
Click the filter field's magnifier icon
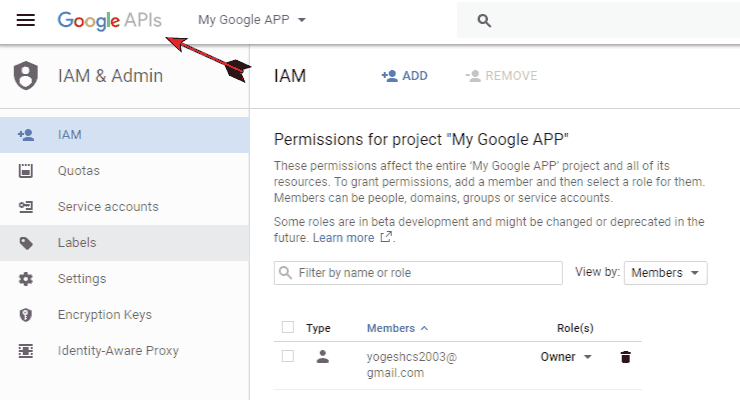285,273
